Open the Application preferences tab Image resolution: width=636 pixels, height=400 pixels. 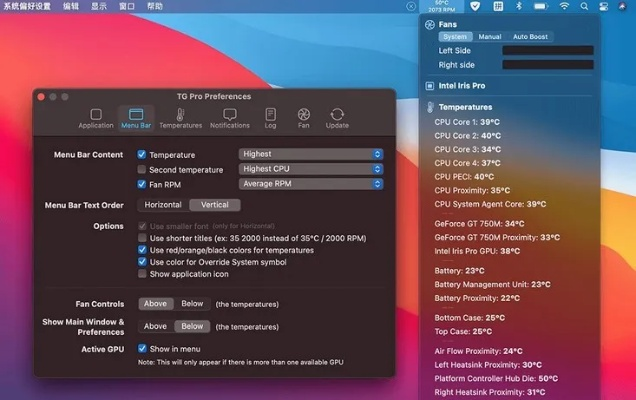[x=96, y=118]
